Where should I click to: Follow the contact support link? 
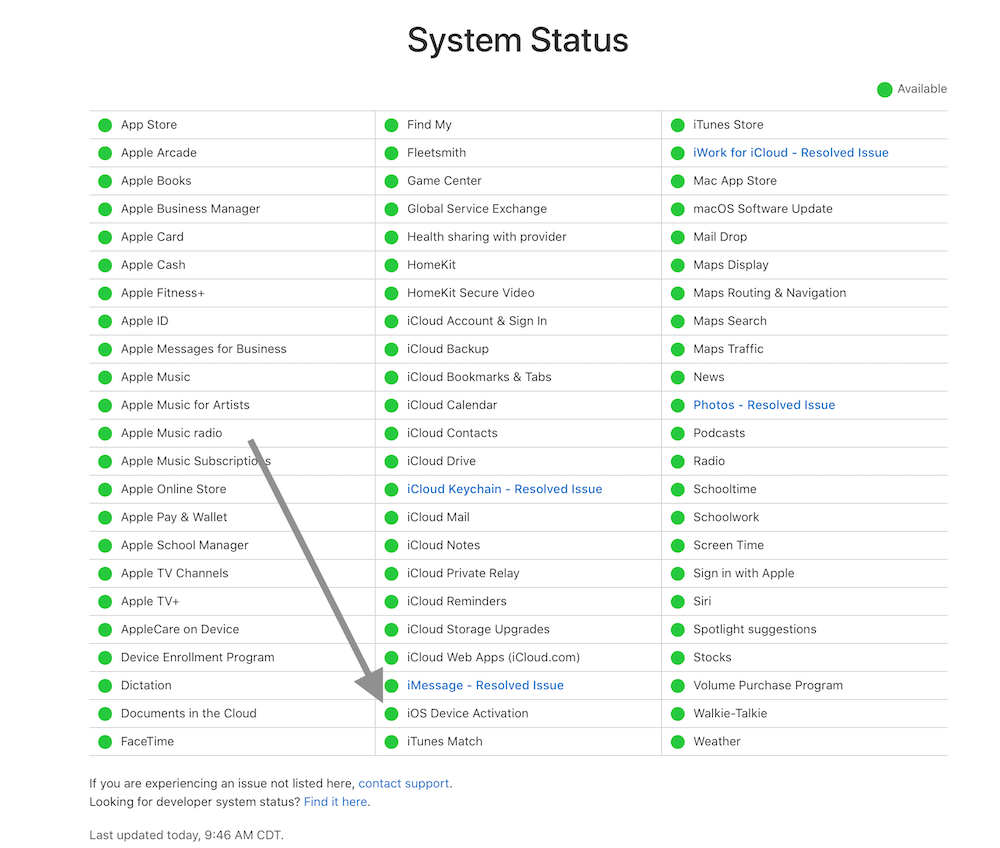(x=404, y=783)
